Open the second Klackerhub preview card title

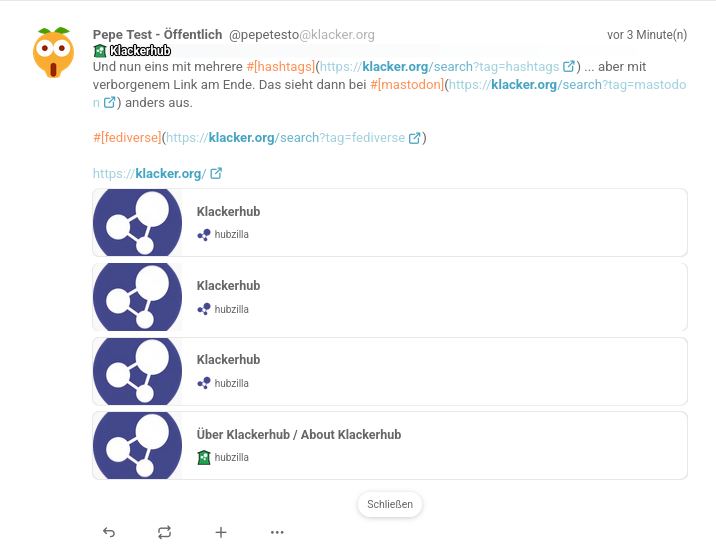click(228, 285)
